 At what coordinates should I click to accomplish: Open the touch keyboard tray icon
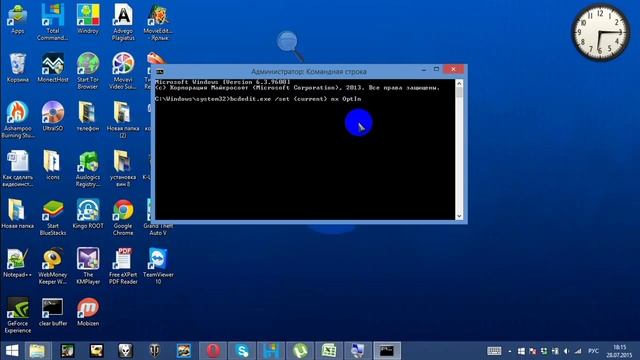494,351
